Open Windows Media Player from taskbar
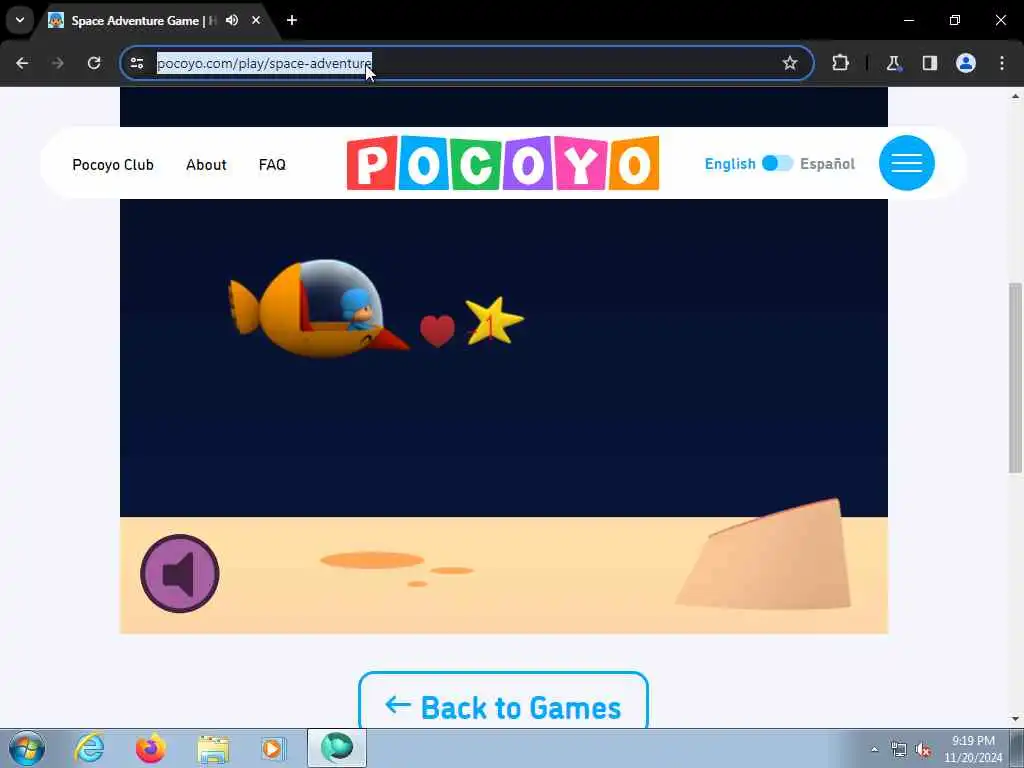 pyautogui.click(x=273, y=748)
